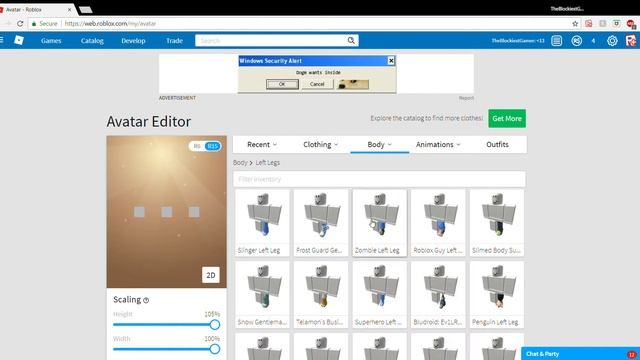Screen dimensions: 640x360
Task: Click the Filter inventory field
Action: 379,179
